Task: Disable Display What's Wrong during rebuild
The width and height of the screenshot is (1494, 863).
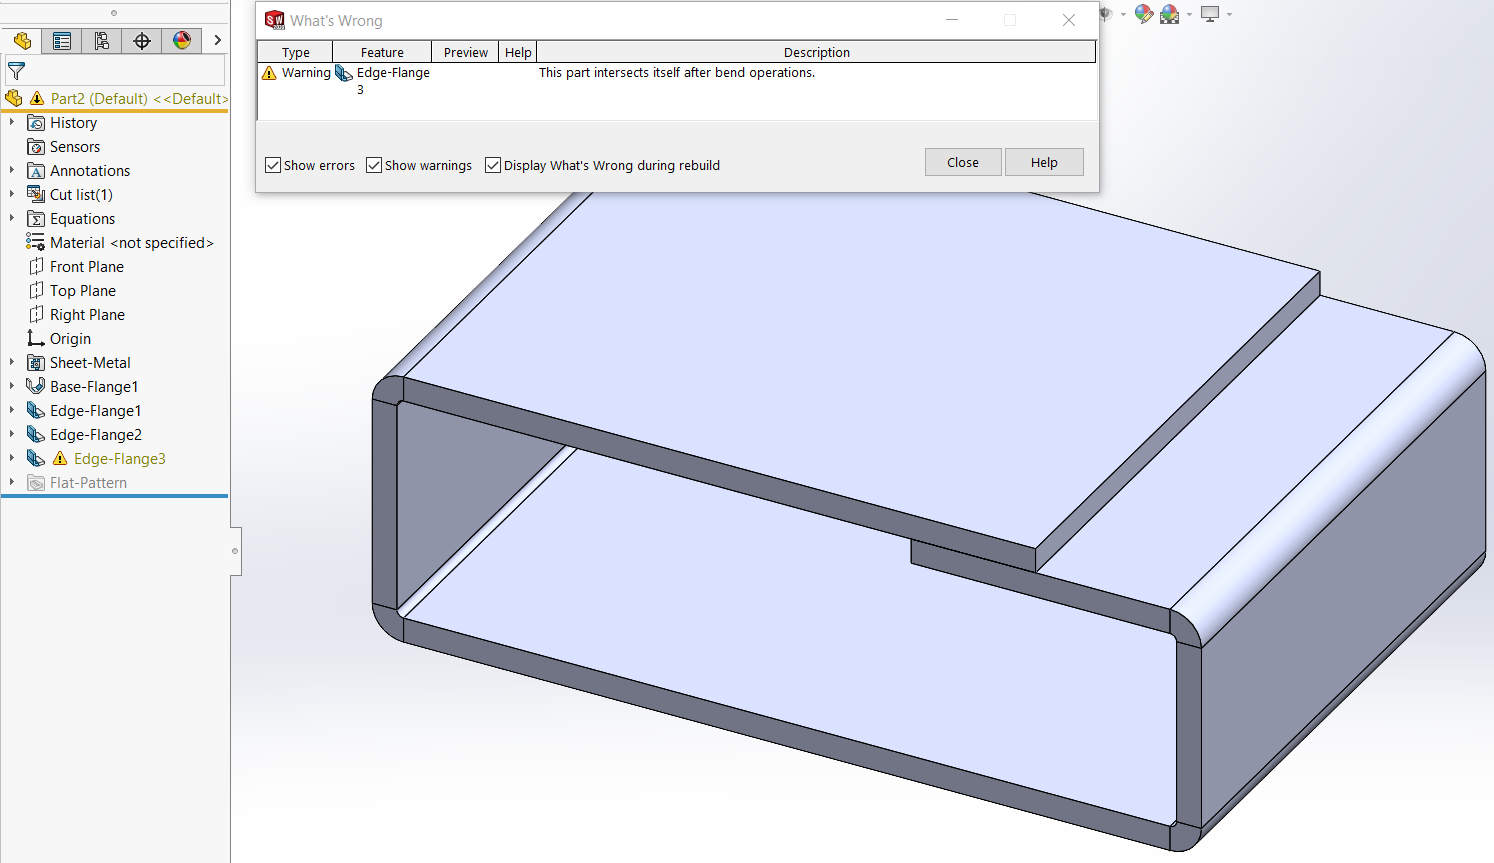Action: pyautogui.click(x=493, y=165)
